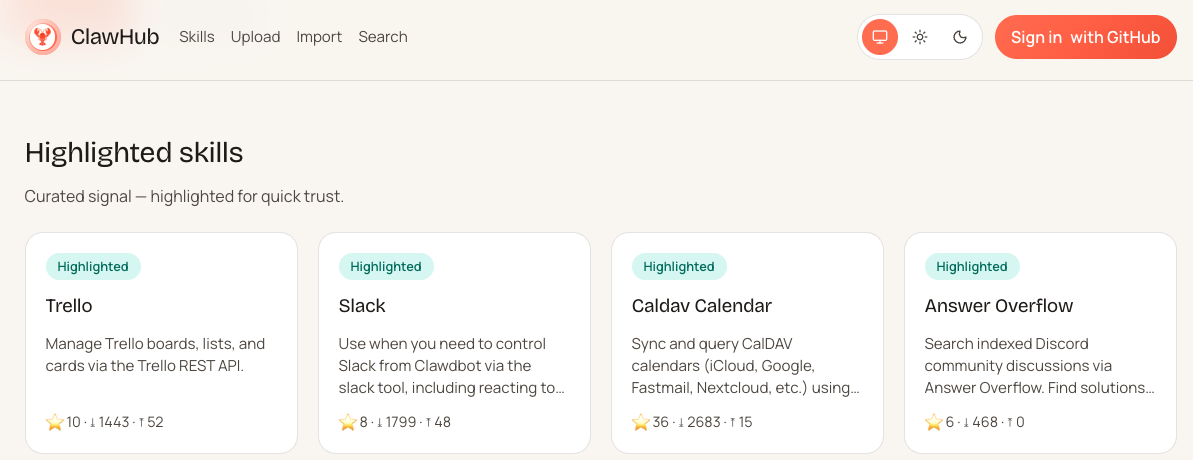Click the star icon on Slack card
This screenshot has height=460, width=1193.
click(348, 422)
